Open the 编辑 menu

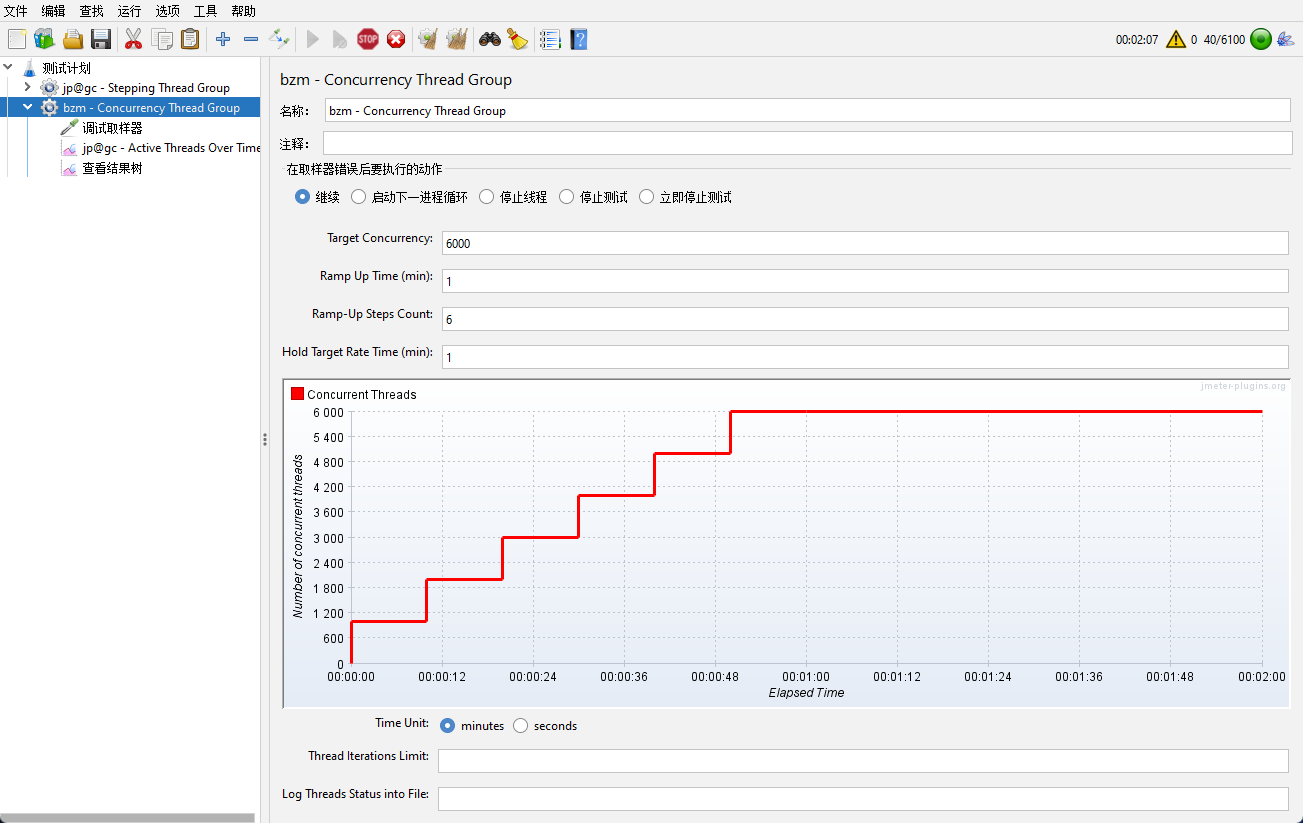click(53, 11)
